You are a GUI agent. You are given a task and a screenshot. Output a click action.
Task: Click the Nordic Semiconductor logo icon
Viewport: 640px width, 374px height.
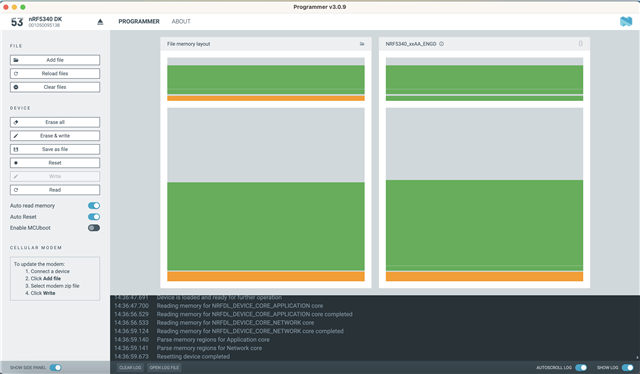pyautogui.click(x=626, y=21)
